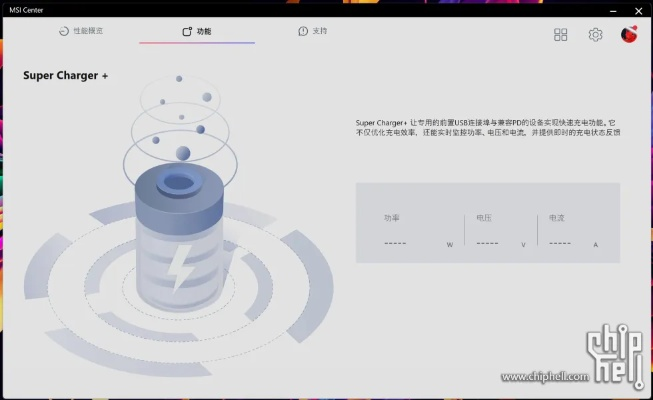Click the Super Charger + heading
This screenshot has width=653, height=400.
pos(65,75)
